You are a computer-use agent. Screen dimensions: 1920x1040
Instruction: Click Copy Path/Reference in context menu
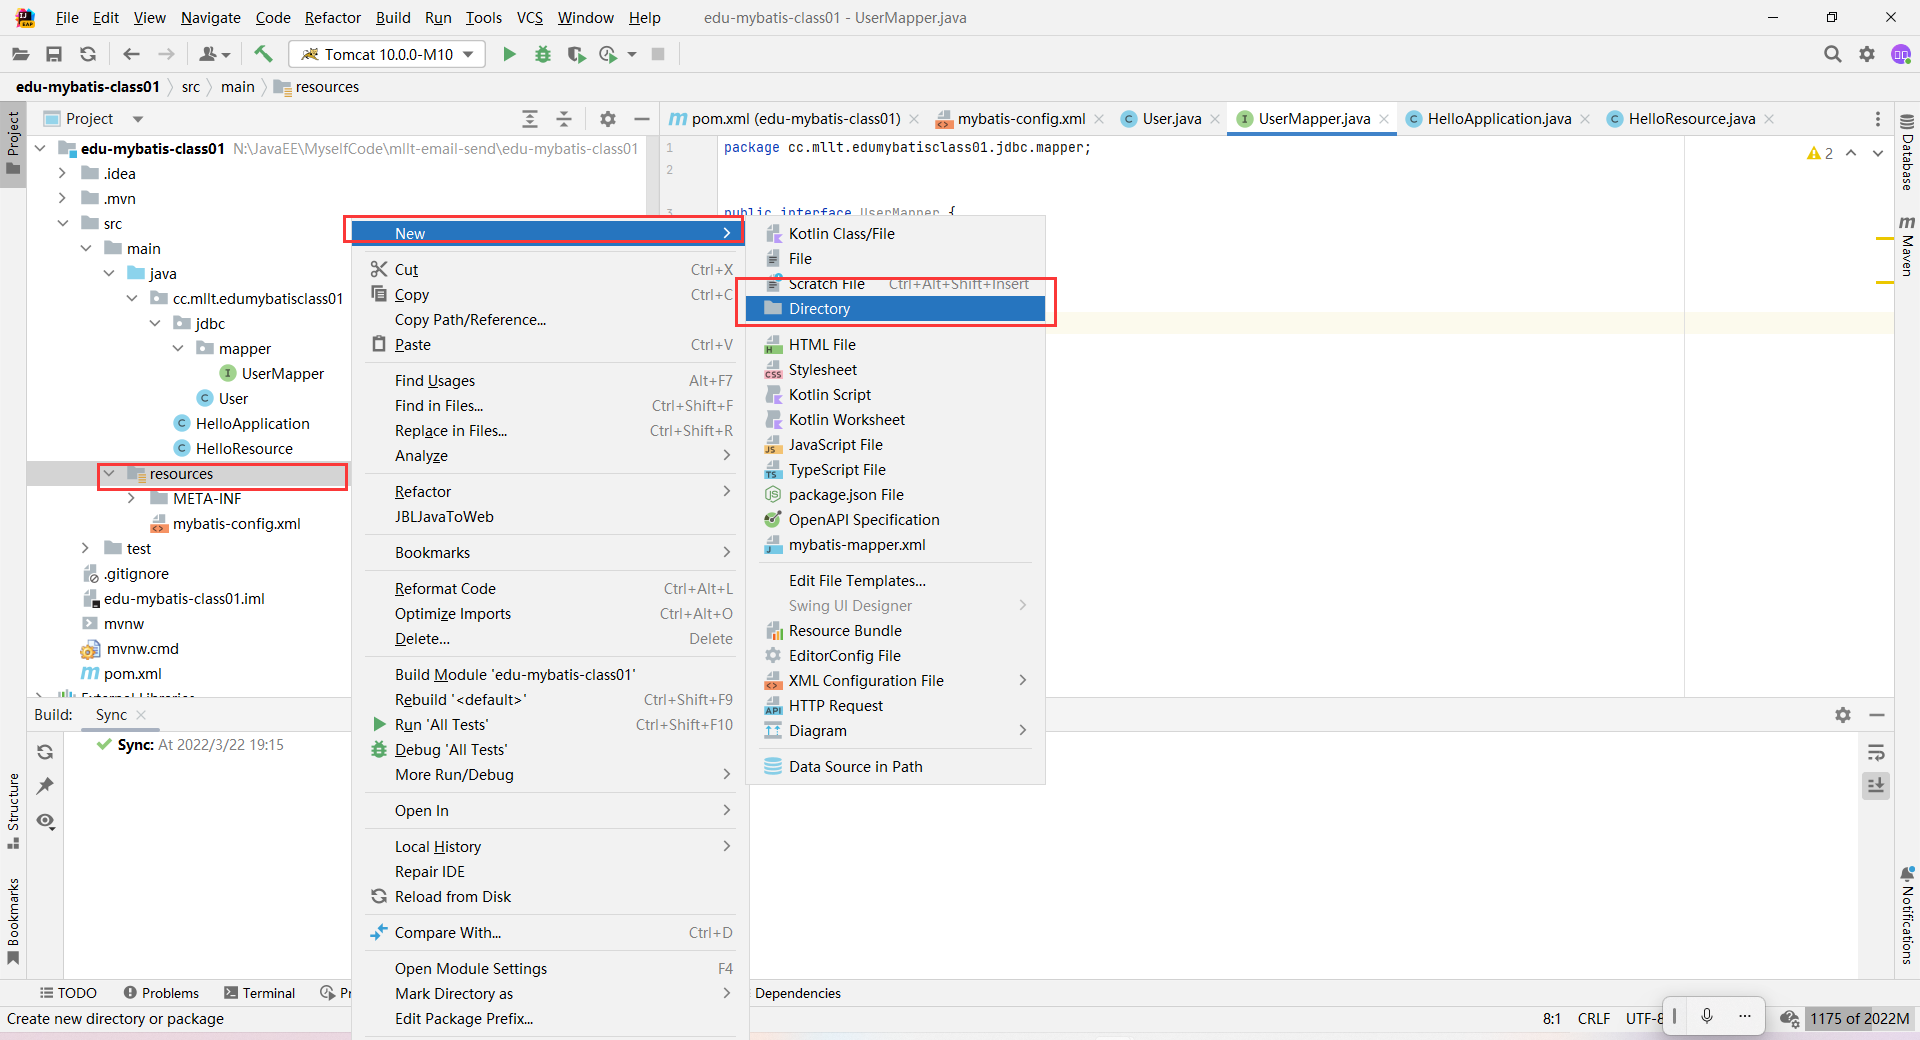550,320
